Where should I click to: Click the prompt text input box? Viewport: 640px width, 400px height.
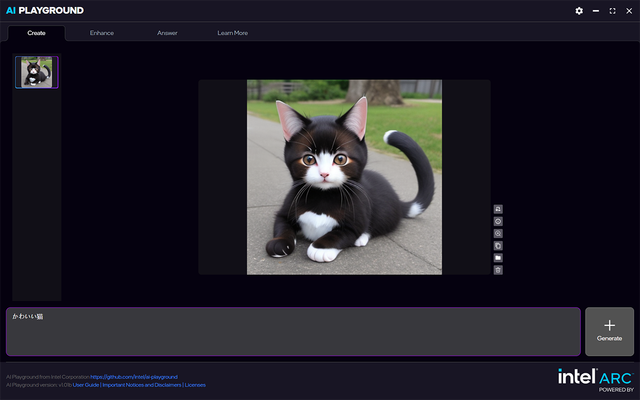point(293,332)
